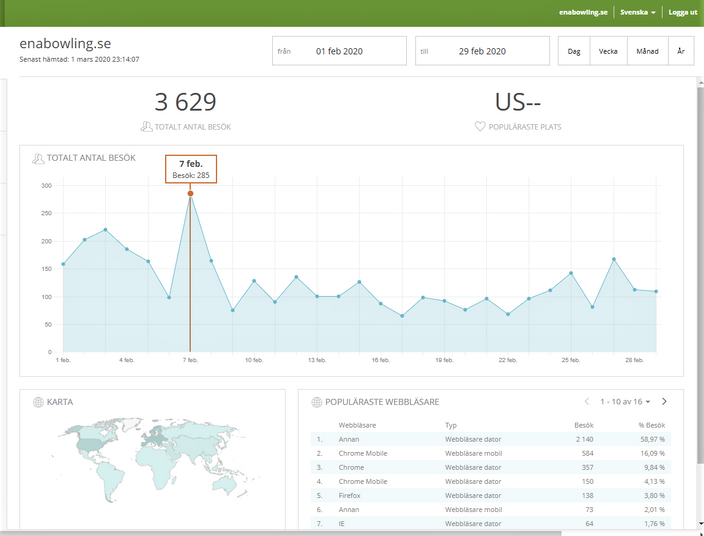The image size is (704, 536).
Task: Click the Senast hämtad timestamp text
Action: click(x=79, y=59)
